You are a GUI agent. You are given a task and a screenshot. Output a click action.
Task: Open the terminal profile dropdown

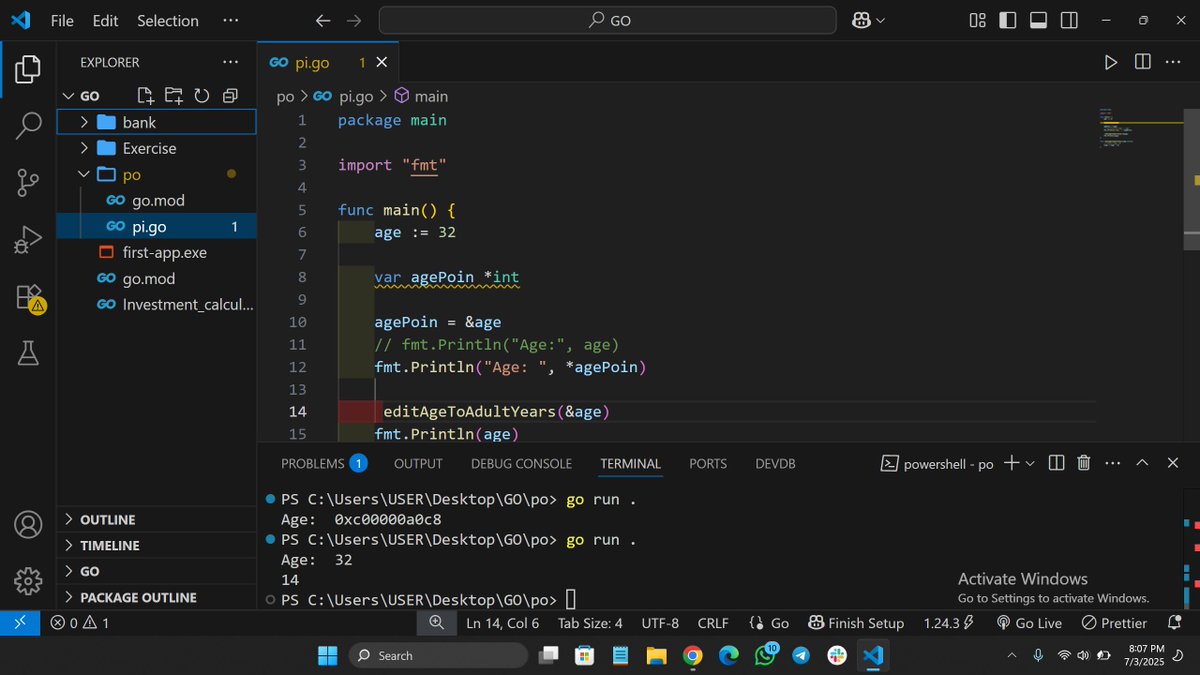tap(1031, 463)
